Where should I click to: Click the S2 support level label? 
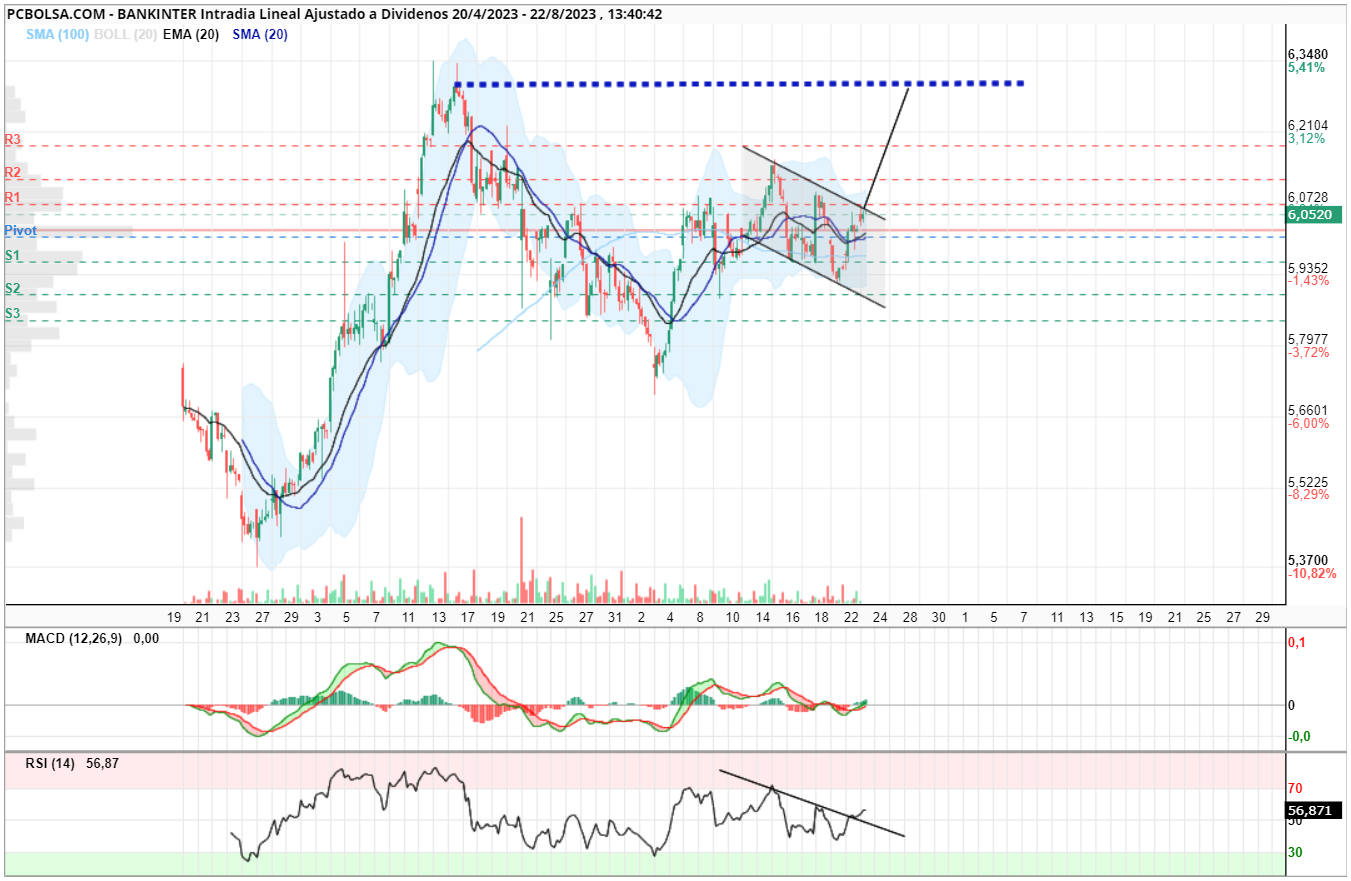coord(13,288)
